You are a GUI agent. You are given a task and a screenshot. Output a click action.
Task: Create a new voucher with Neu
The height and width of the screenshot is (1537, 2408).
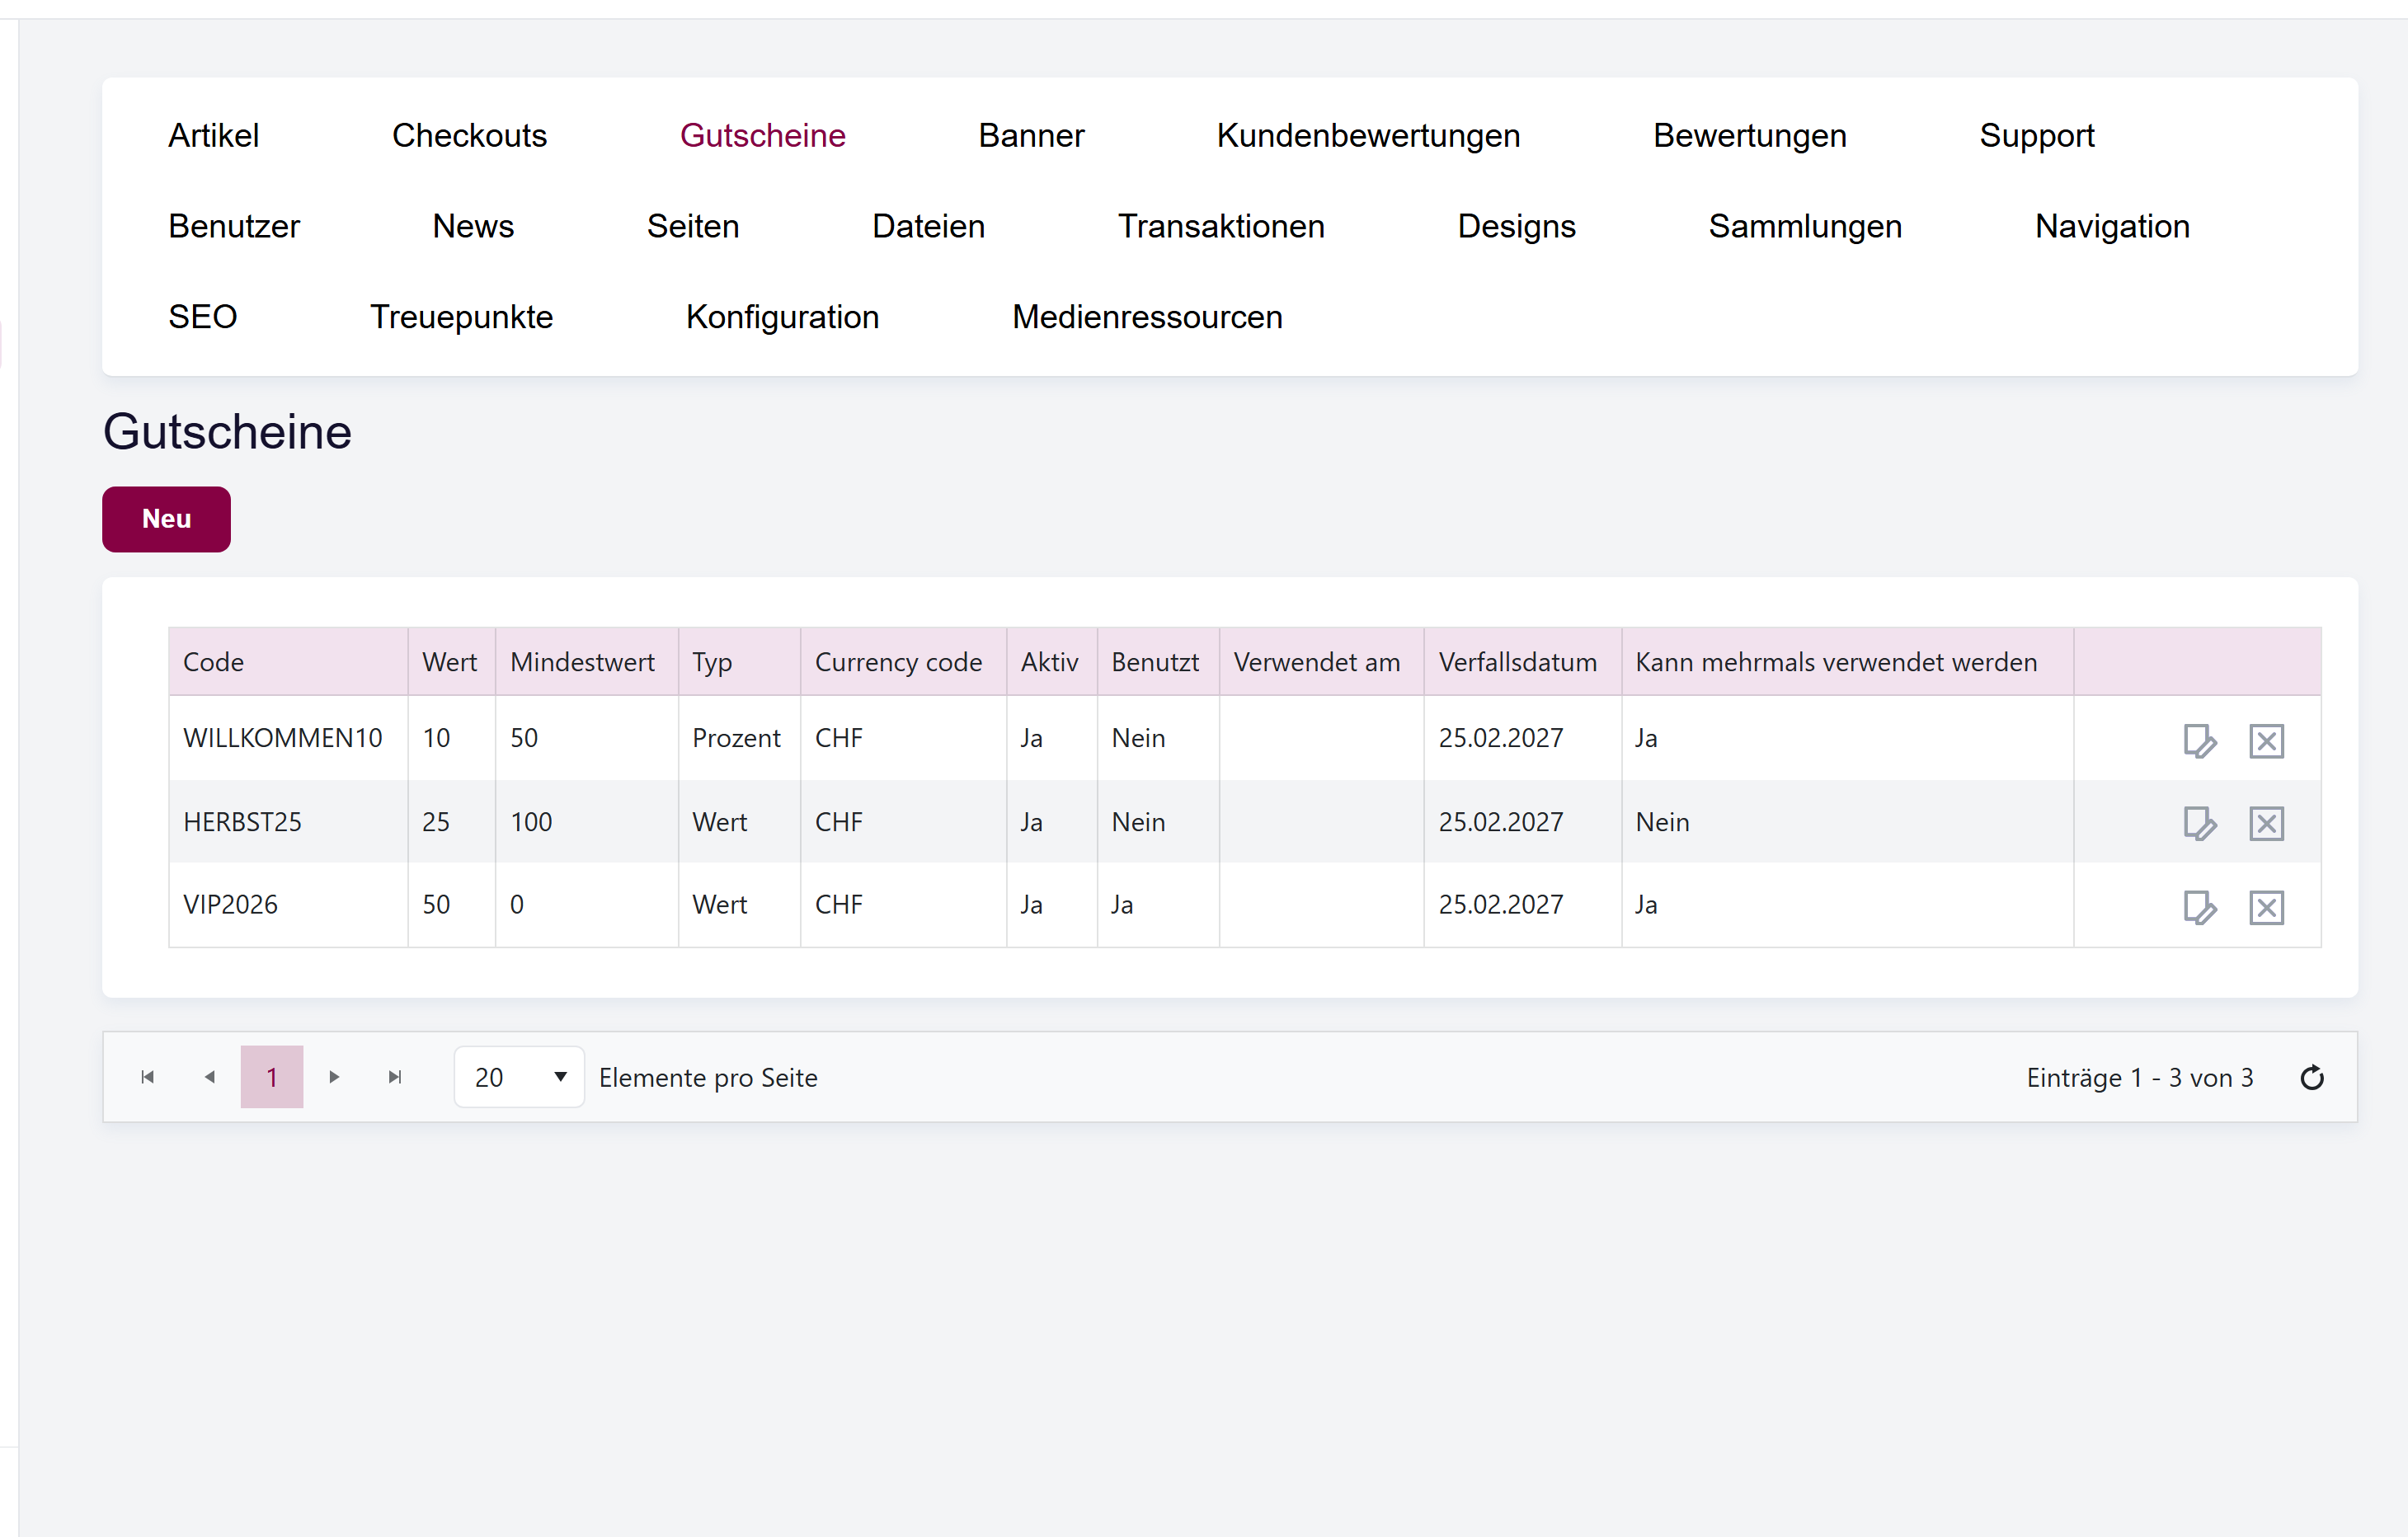[166, 519]
